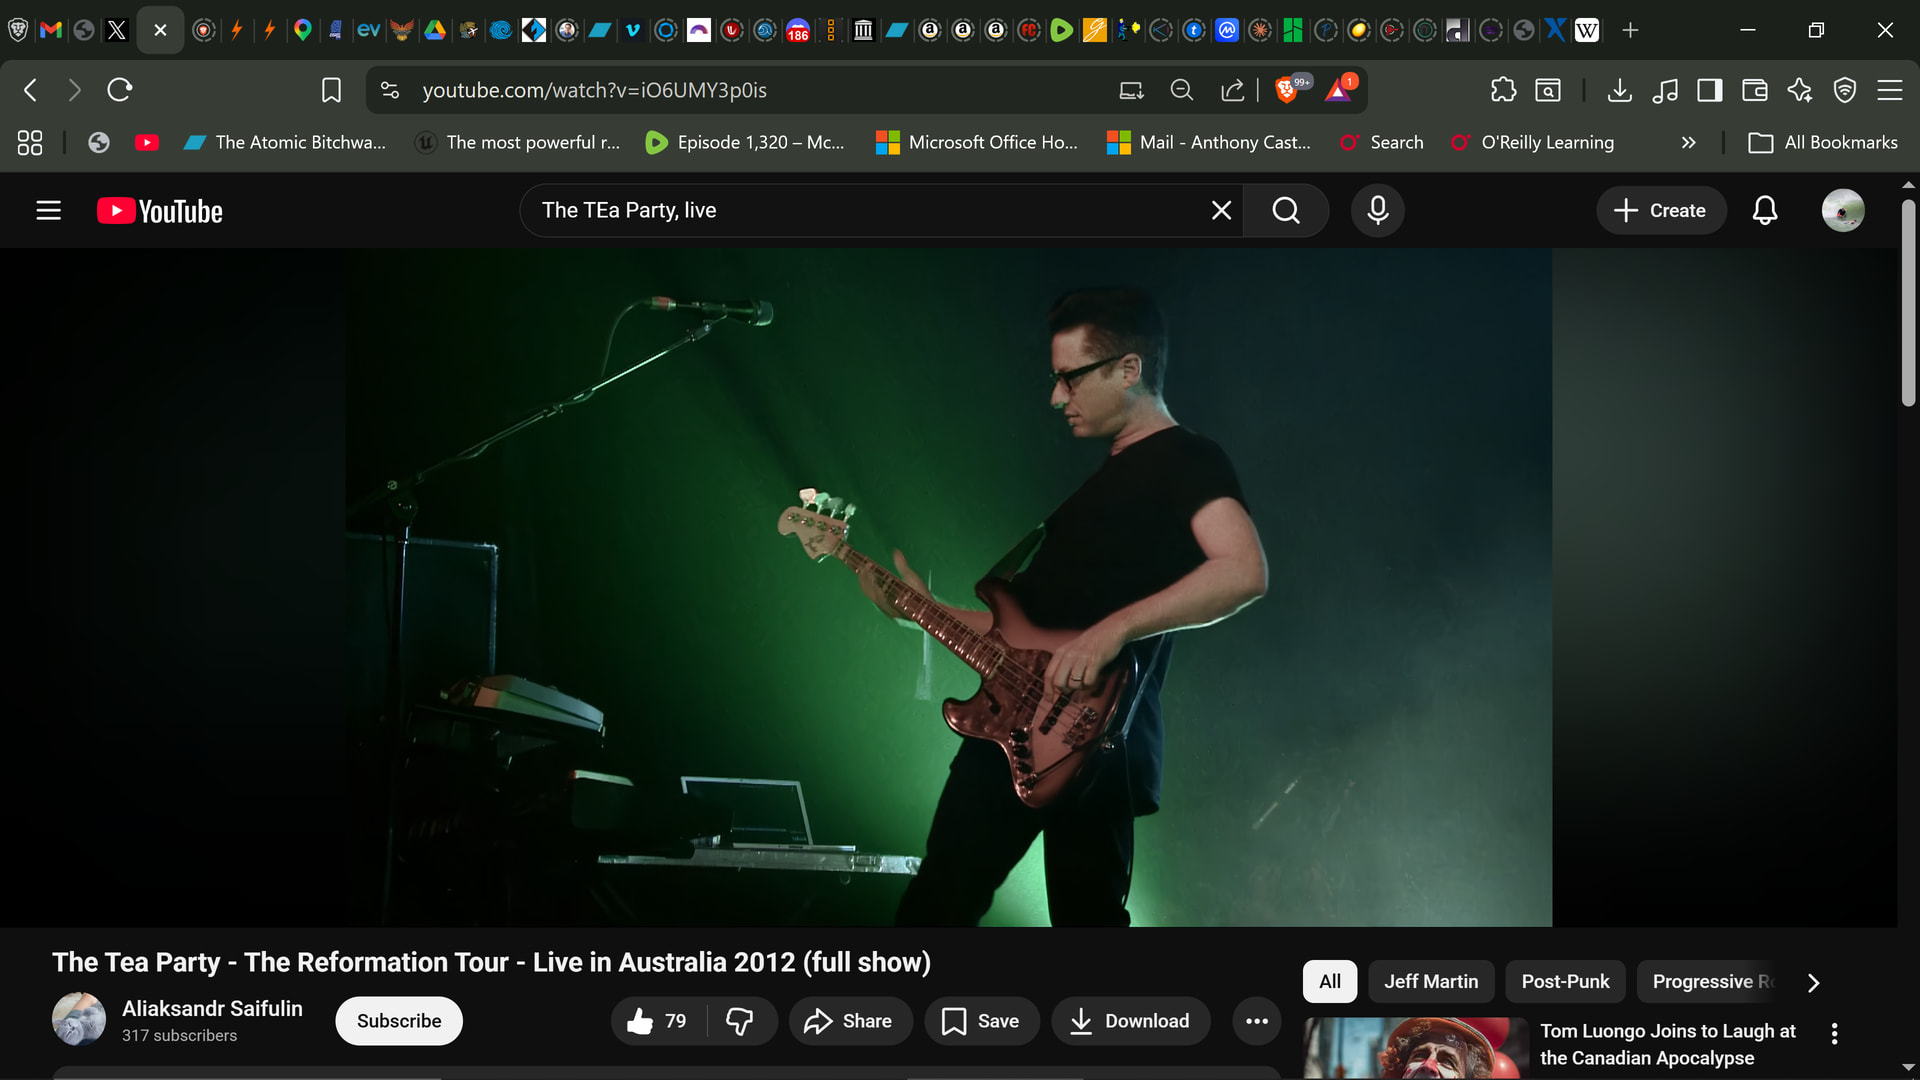The image size is (1920, 1080).
Task: Start voice search with microphone
Action: [x=1377, y=210]
